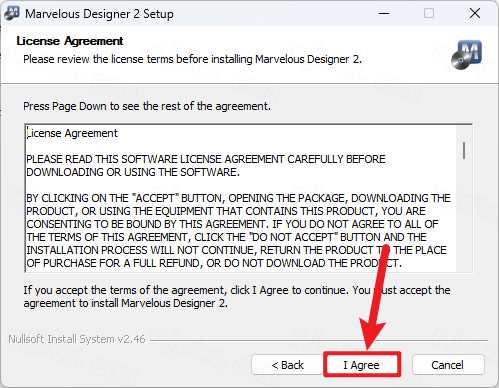Minimize the setup window
This screenshot has width=499, height=388.
384,13
